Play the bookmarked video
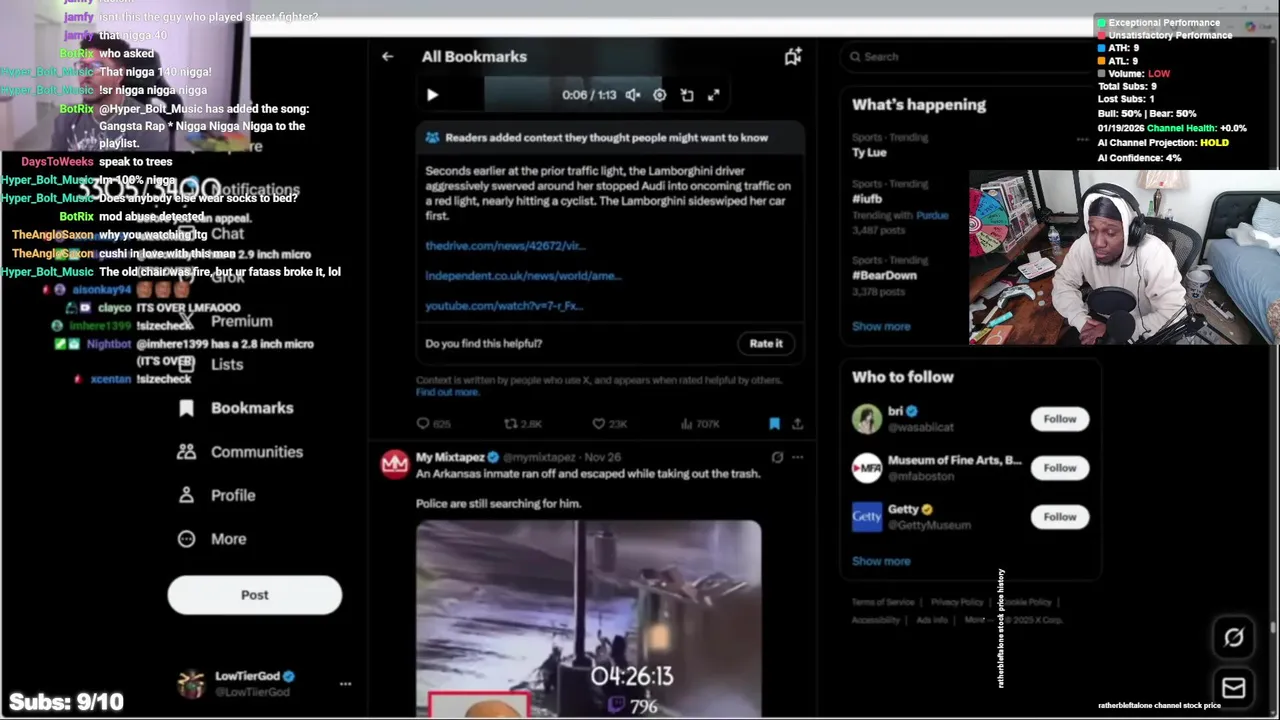The image size is (1280, 720). tap(432, 95)
